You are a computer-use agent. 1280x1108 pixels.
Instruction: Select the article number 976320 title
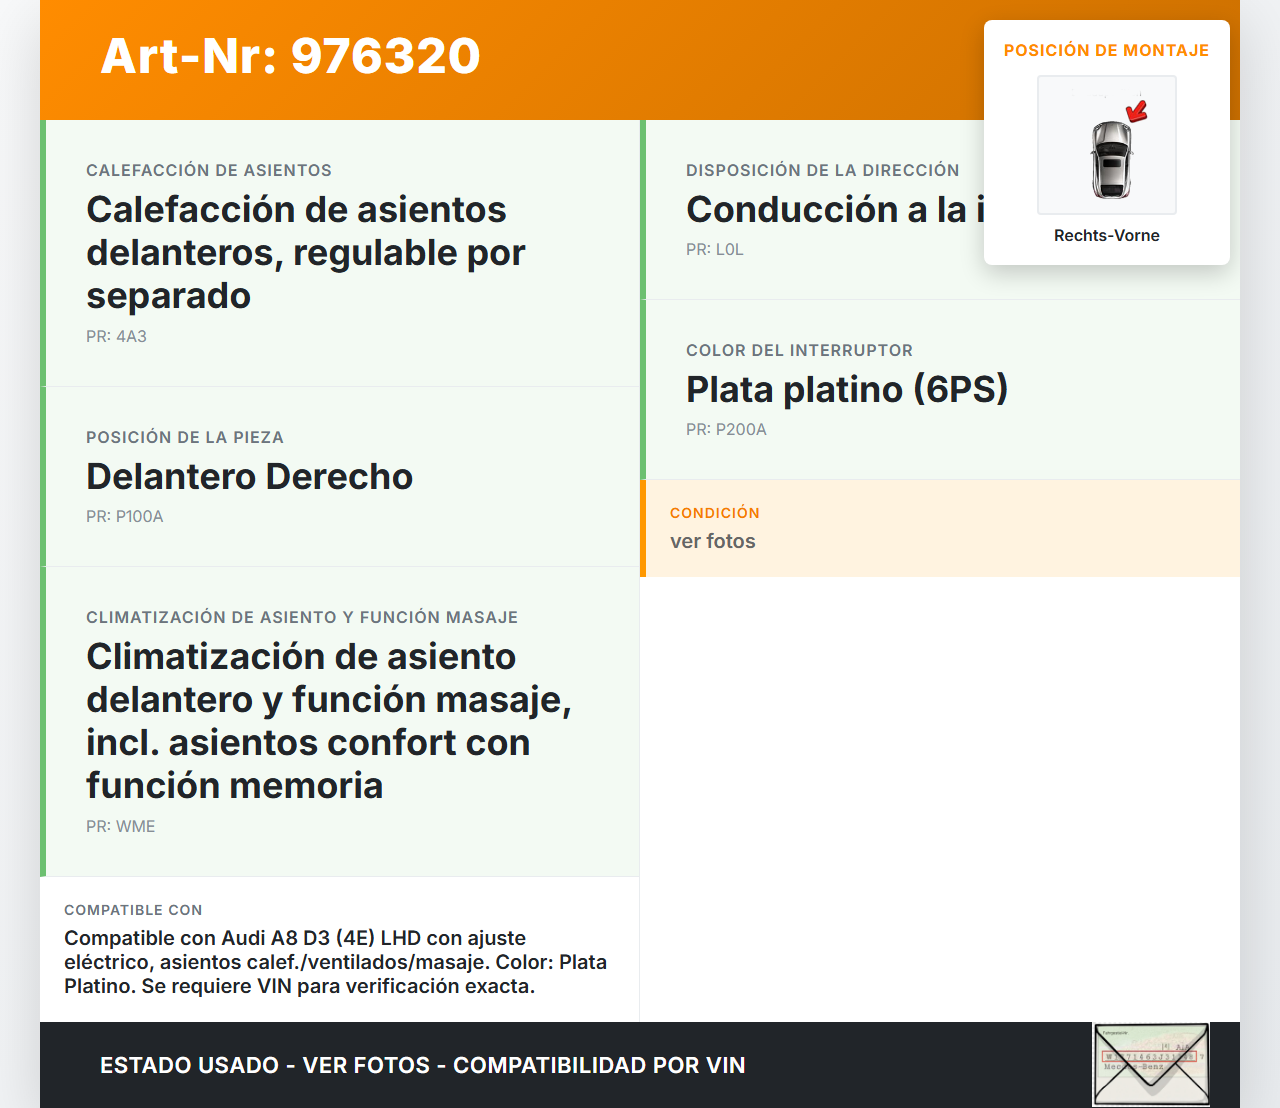click(x=290, y=56)
